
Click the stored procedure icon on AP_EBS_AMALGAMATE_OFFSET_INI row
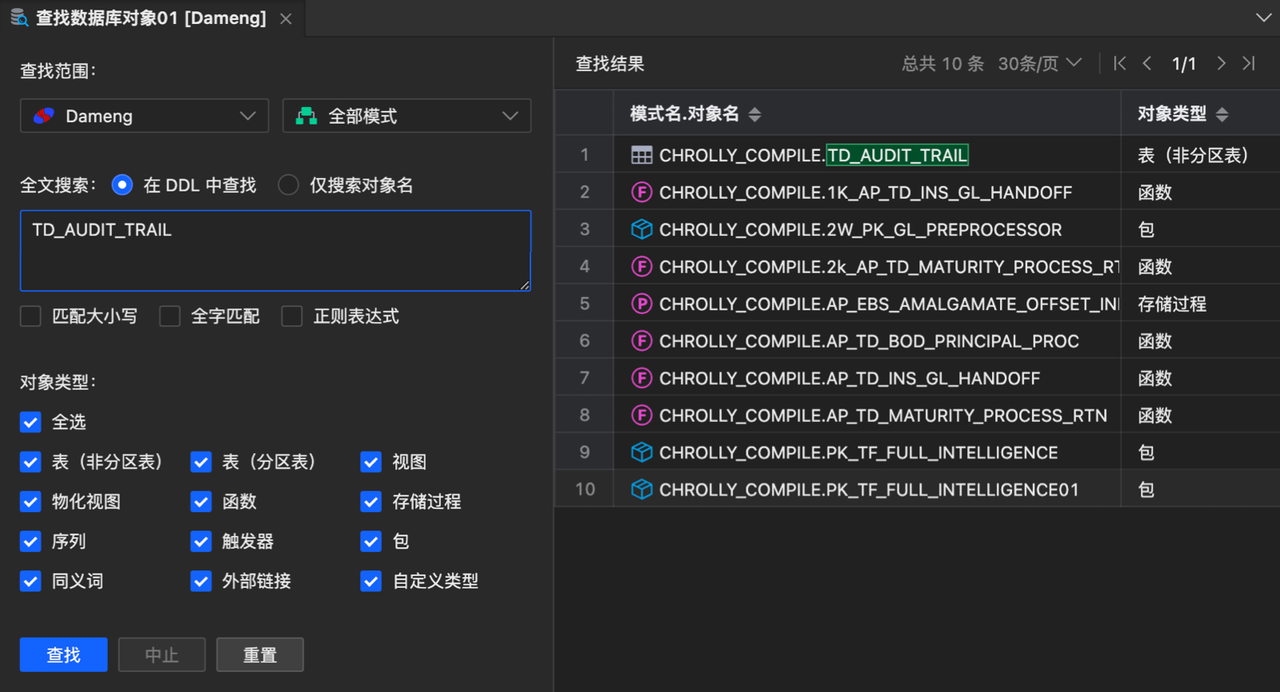[642, 303]
